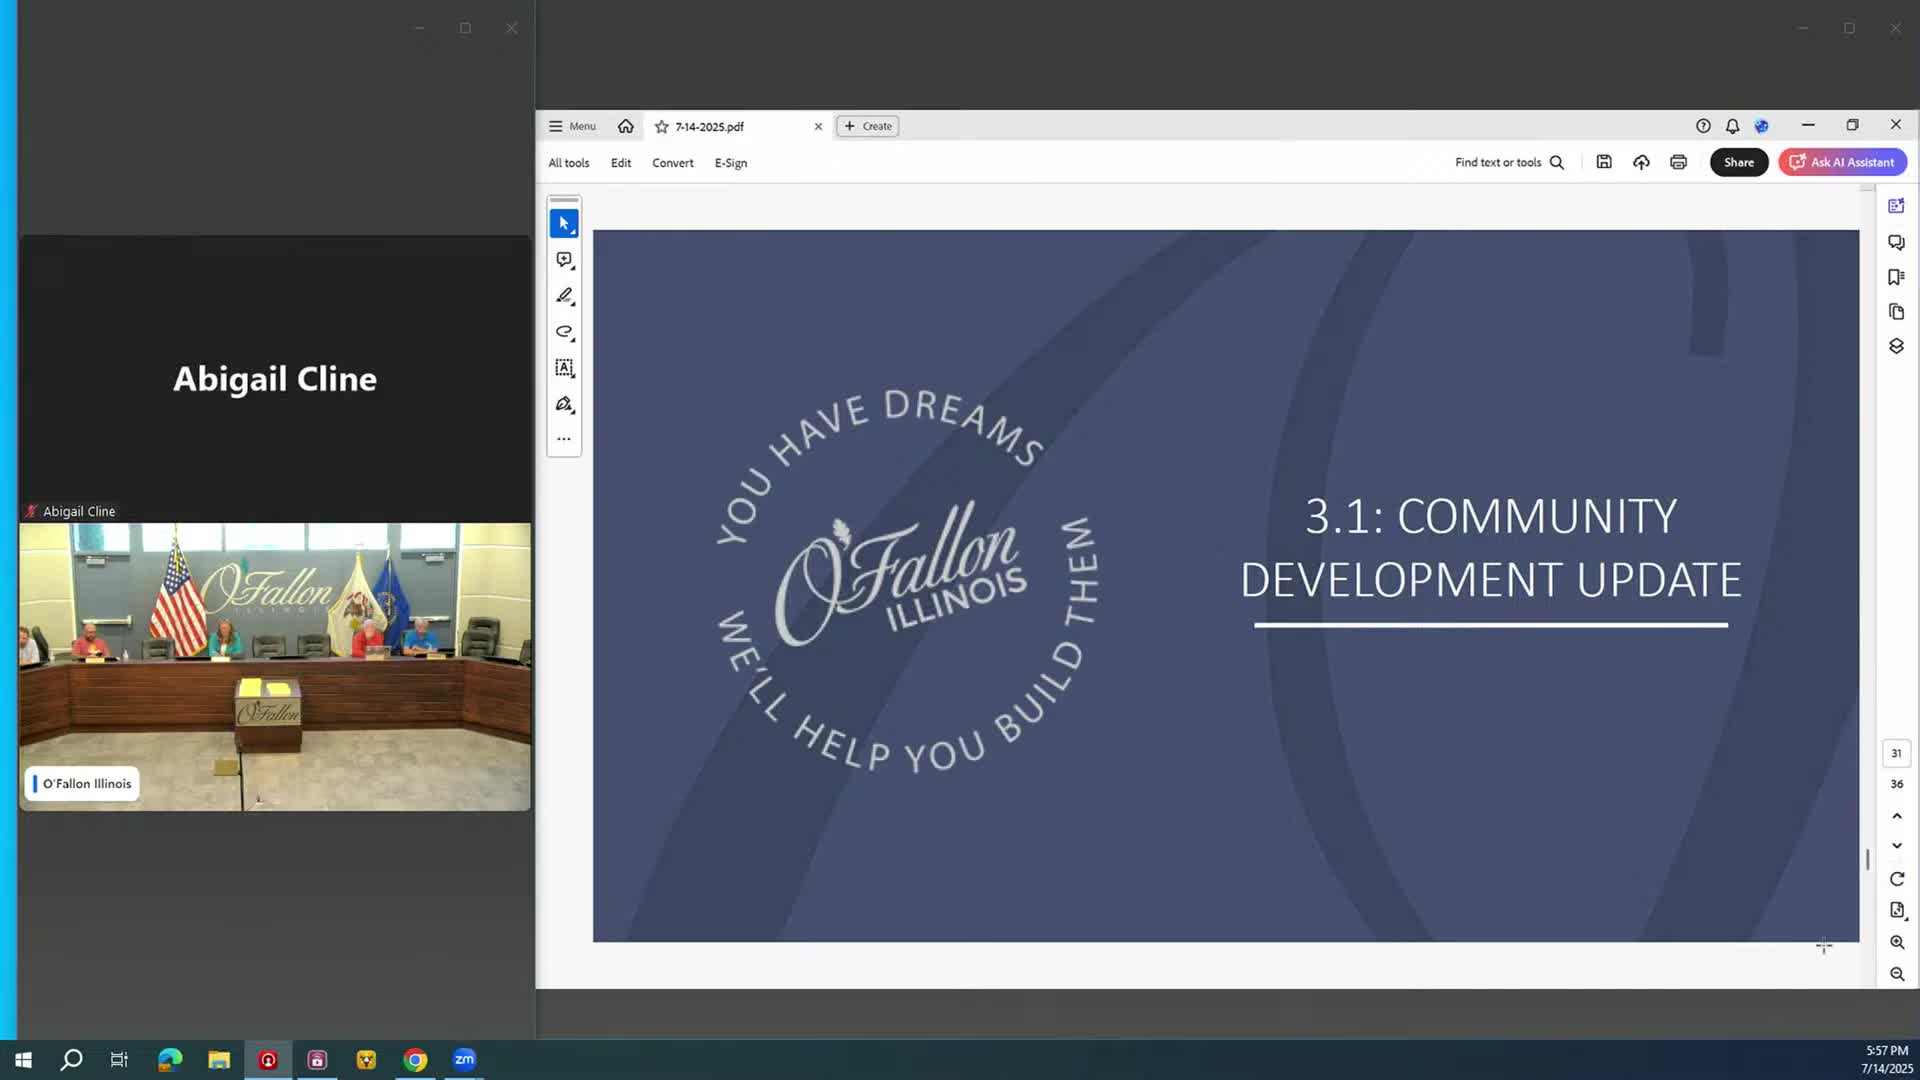Open the add comment tool
This screenshot has width=1920, height=1080.
click(x=564, y=260)
